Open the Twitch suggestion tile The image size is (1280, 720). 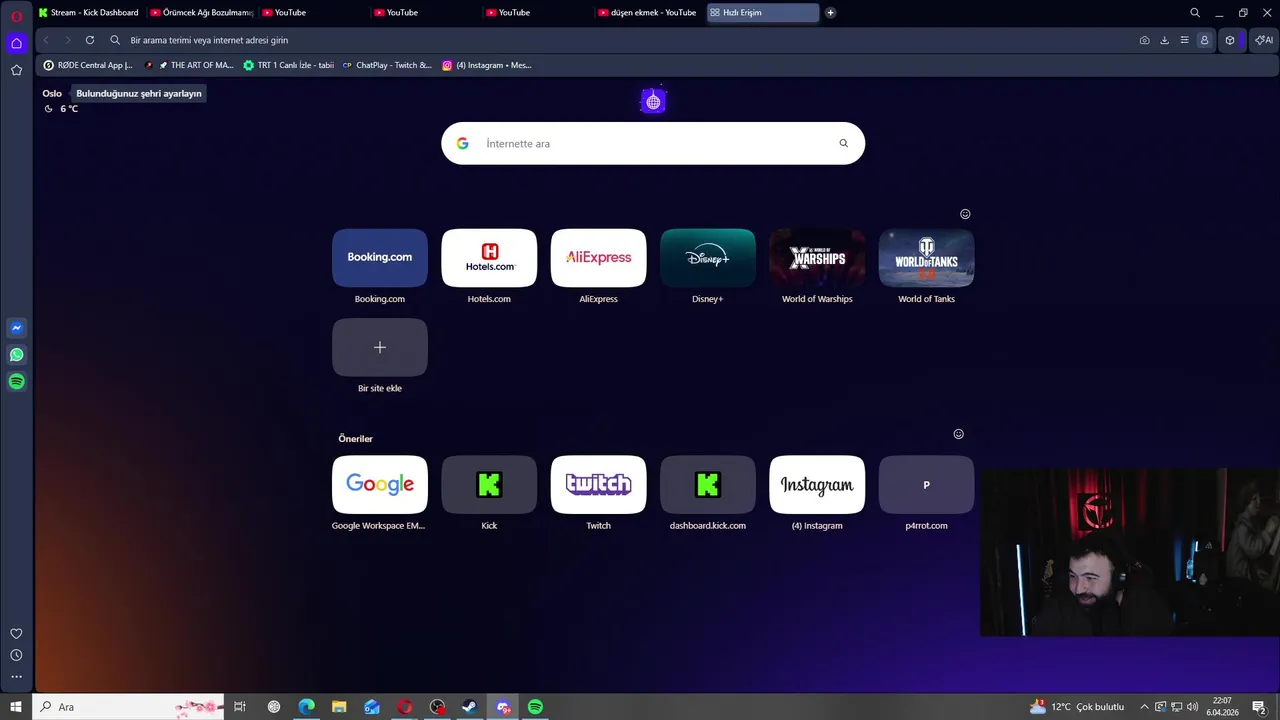[x=598, y=485]
